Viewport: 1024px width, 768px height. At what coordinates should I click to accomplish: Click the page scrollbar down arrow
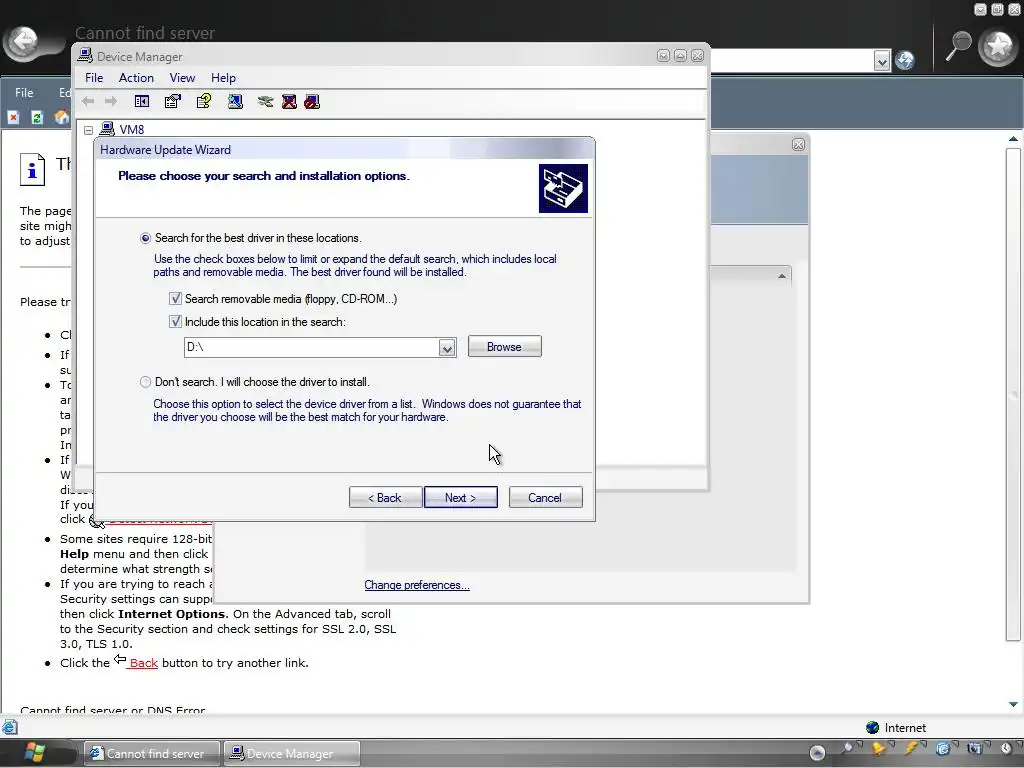click(1013, 705)
